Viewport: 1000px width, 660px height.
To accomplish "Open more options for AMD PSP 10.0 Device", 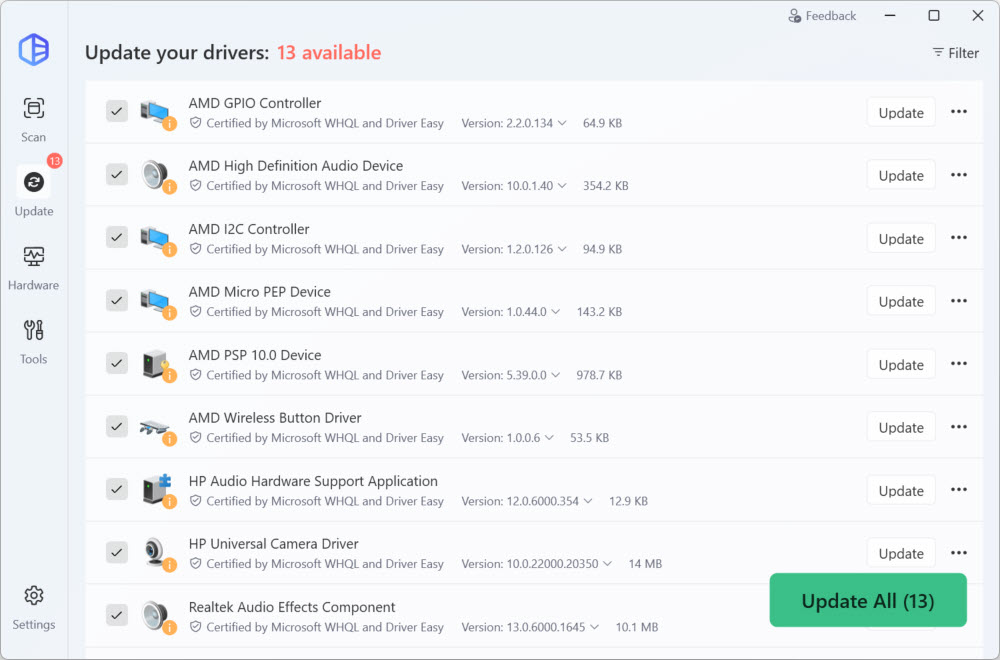I will pos(959,364).
